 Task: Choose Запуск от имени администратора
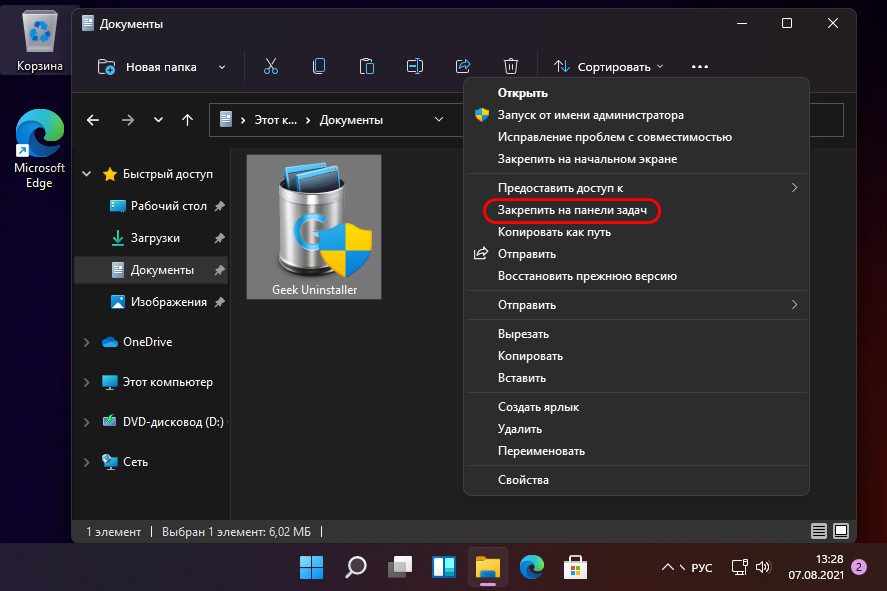point(636,115)
